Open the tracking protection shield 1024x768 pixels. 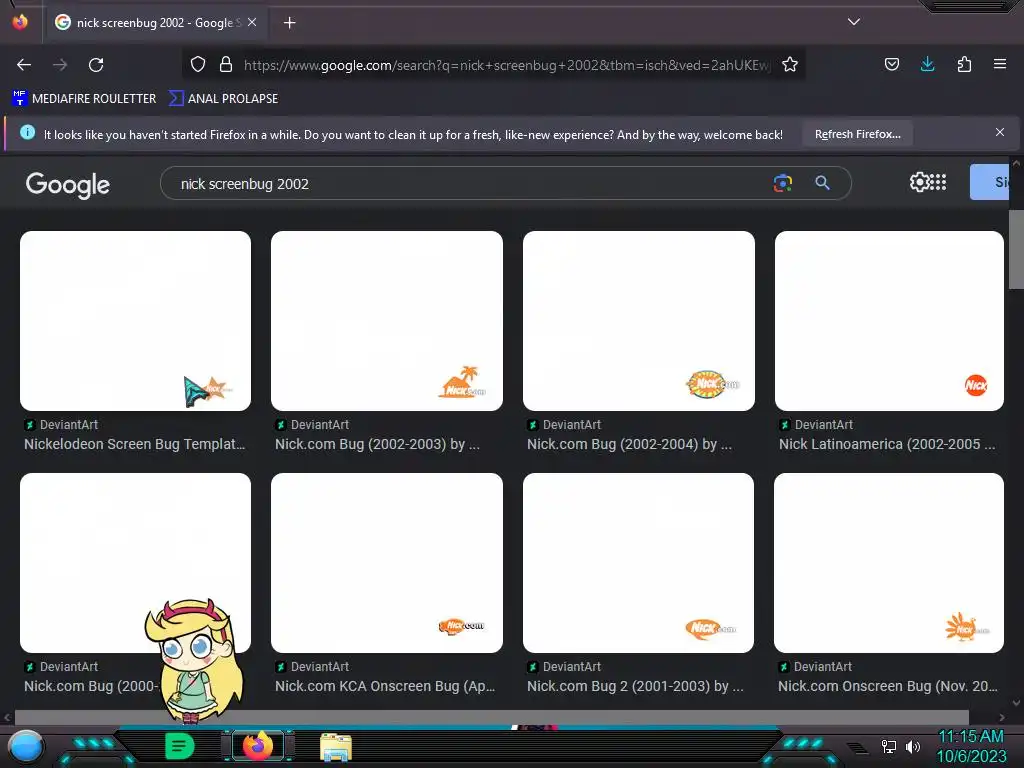[198, 64]
